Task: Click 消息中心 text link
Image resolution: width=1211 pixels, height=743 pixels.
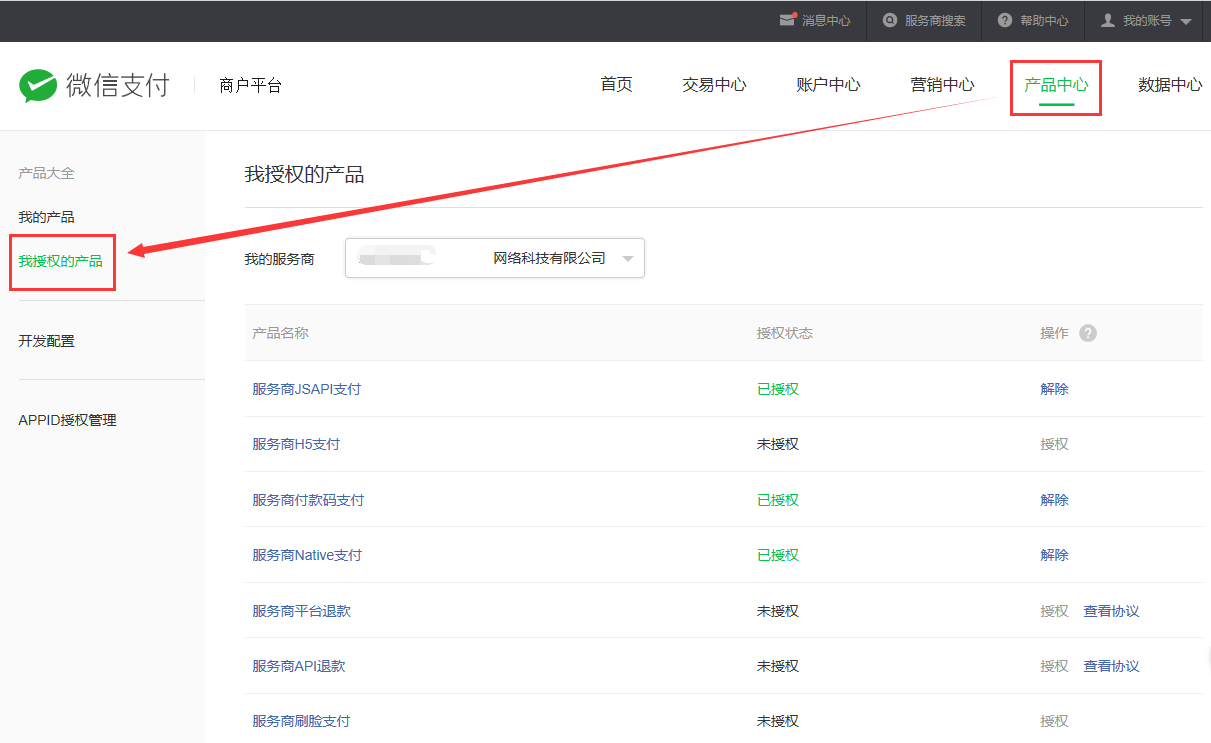Action: (826, 20)
